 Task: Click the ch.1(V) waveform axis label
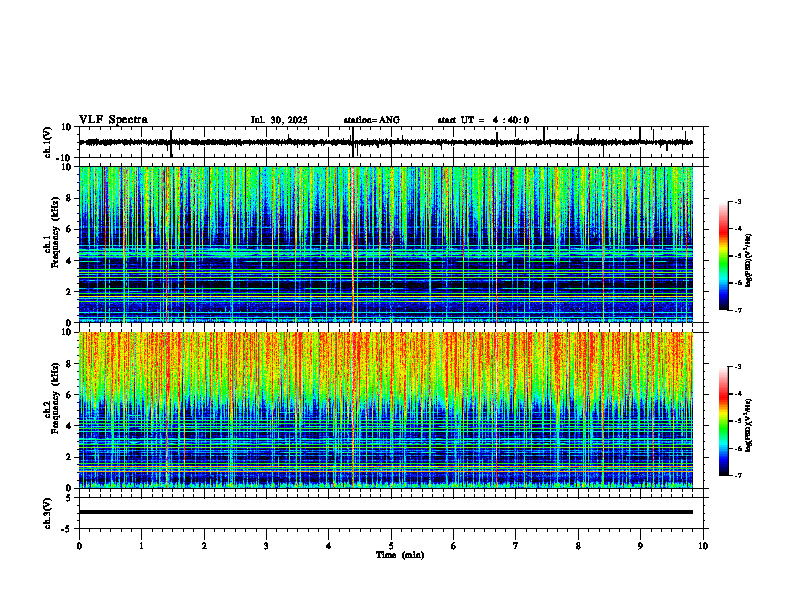coord(48,142)
